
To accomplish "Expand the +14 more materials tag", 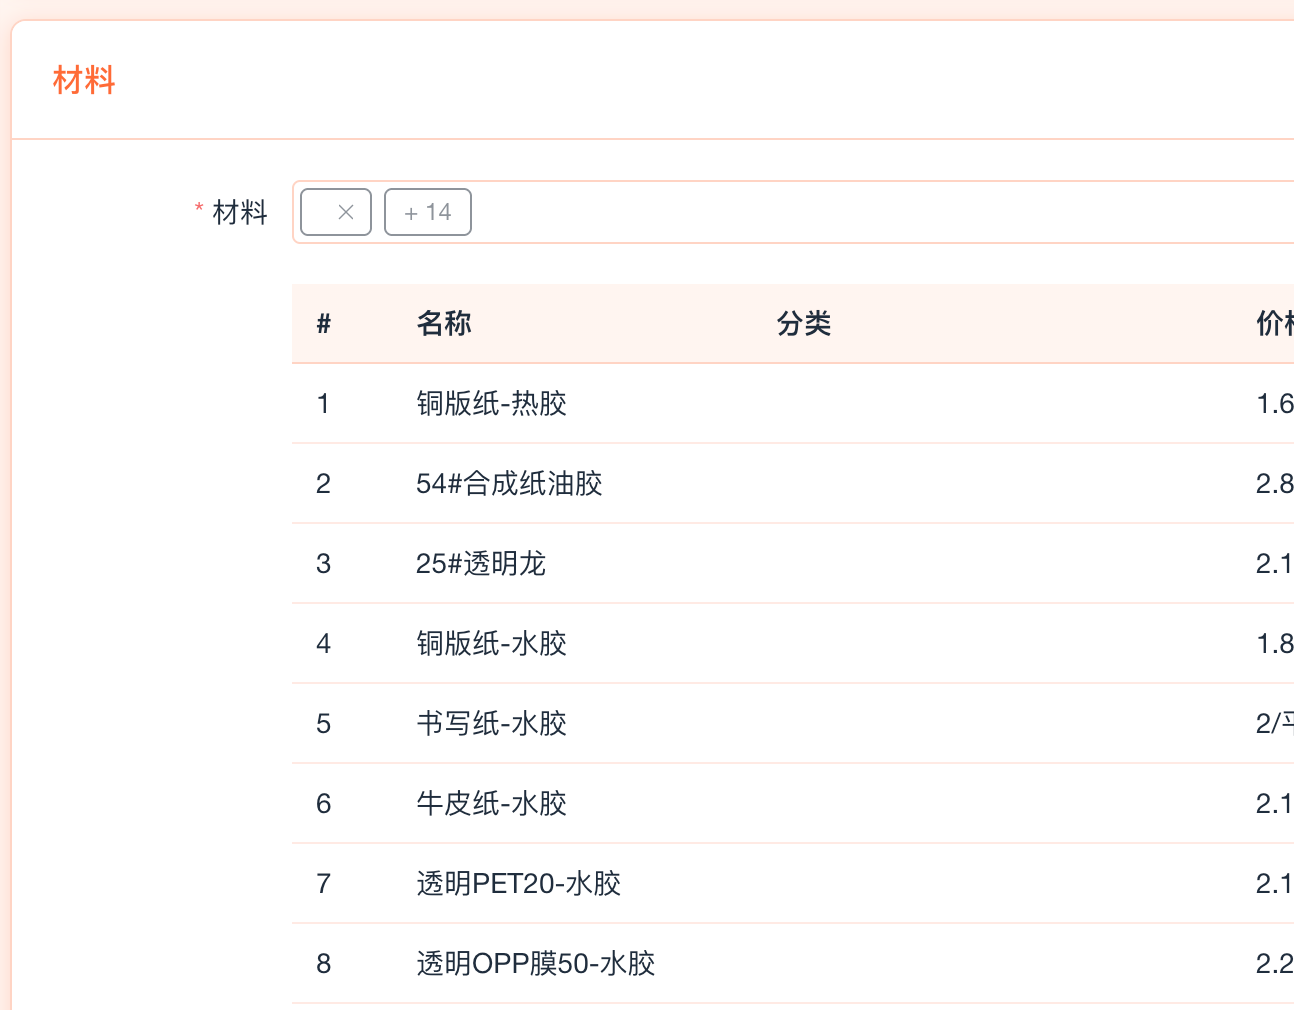I will point(428,212).
